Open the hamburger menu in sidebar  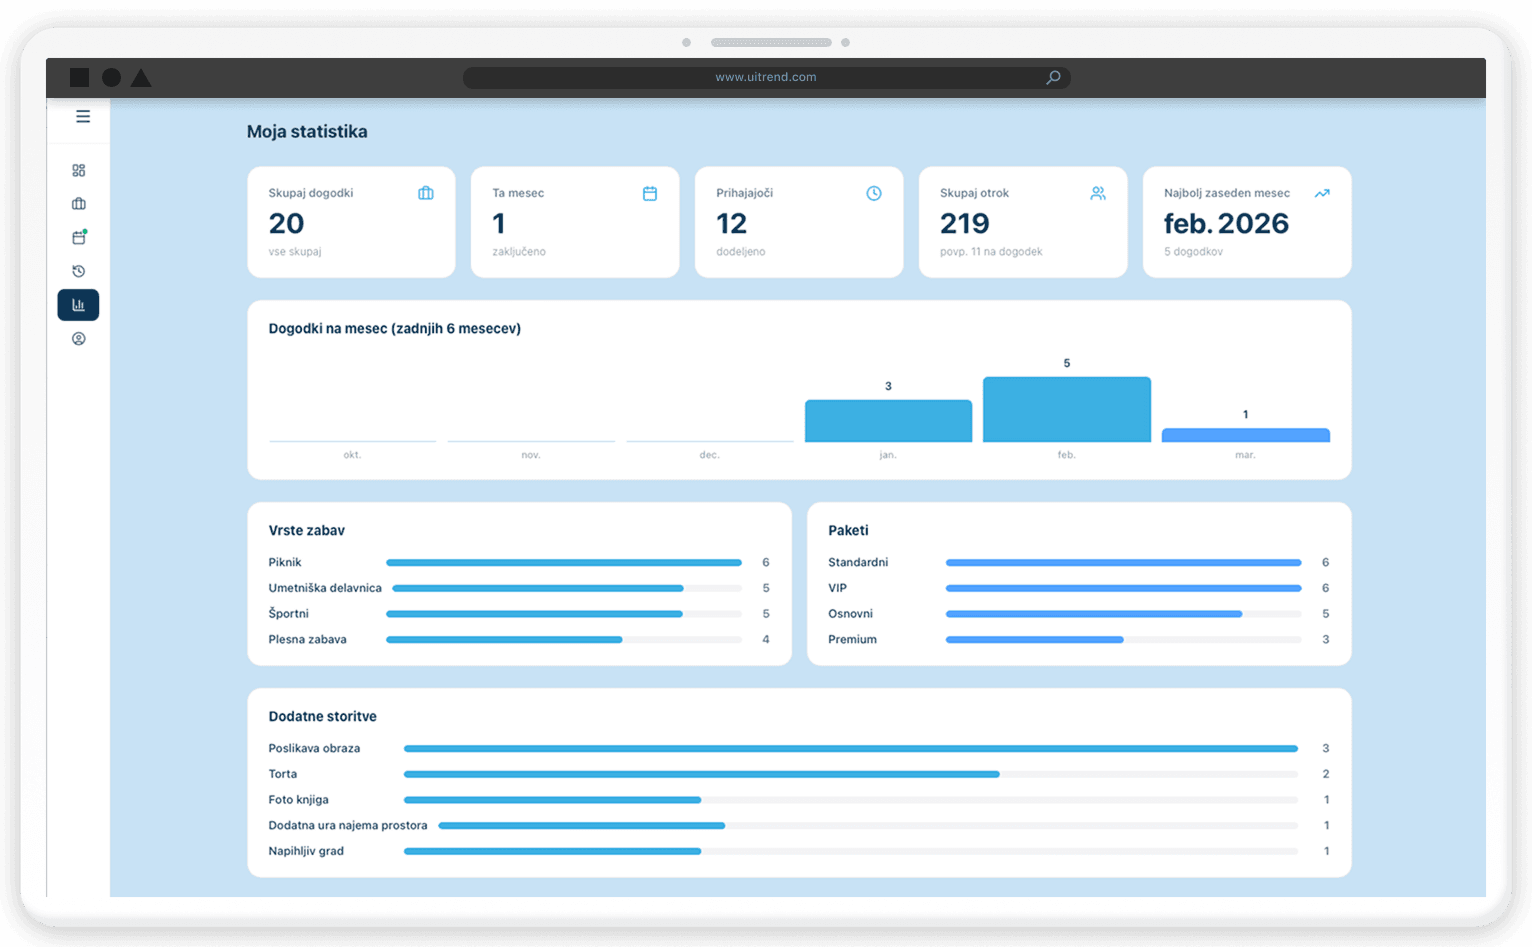(83, 117)
